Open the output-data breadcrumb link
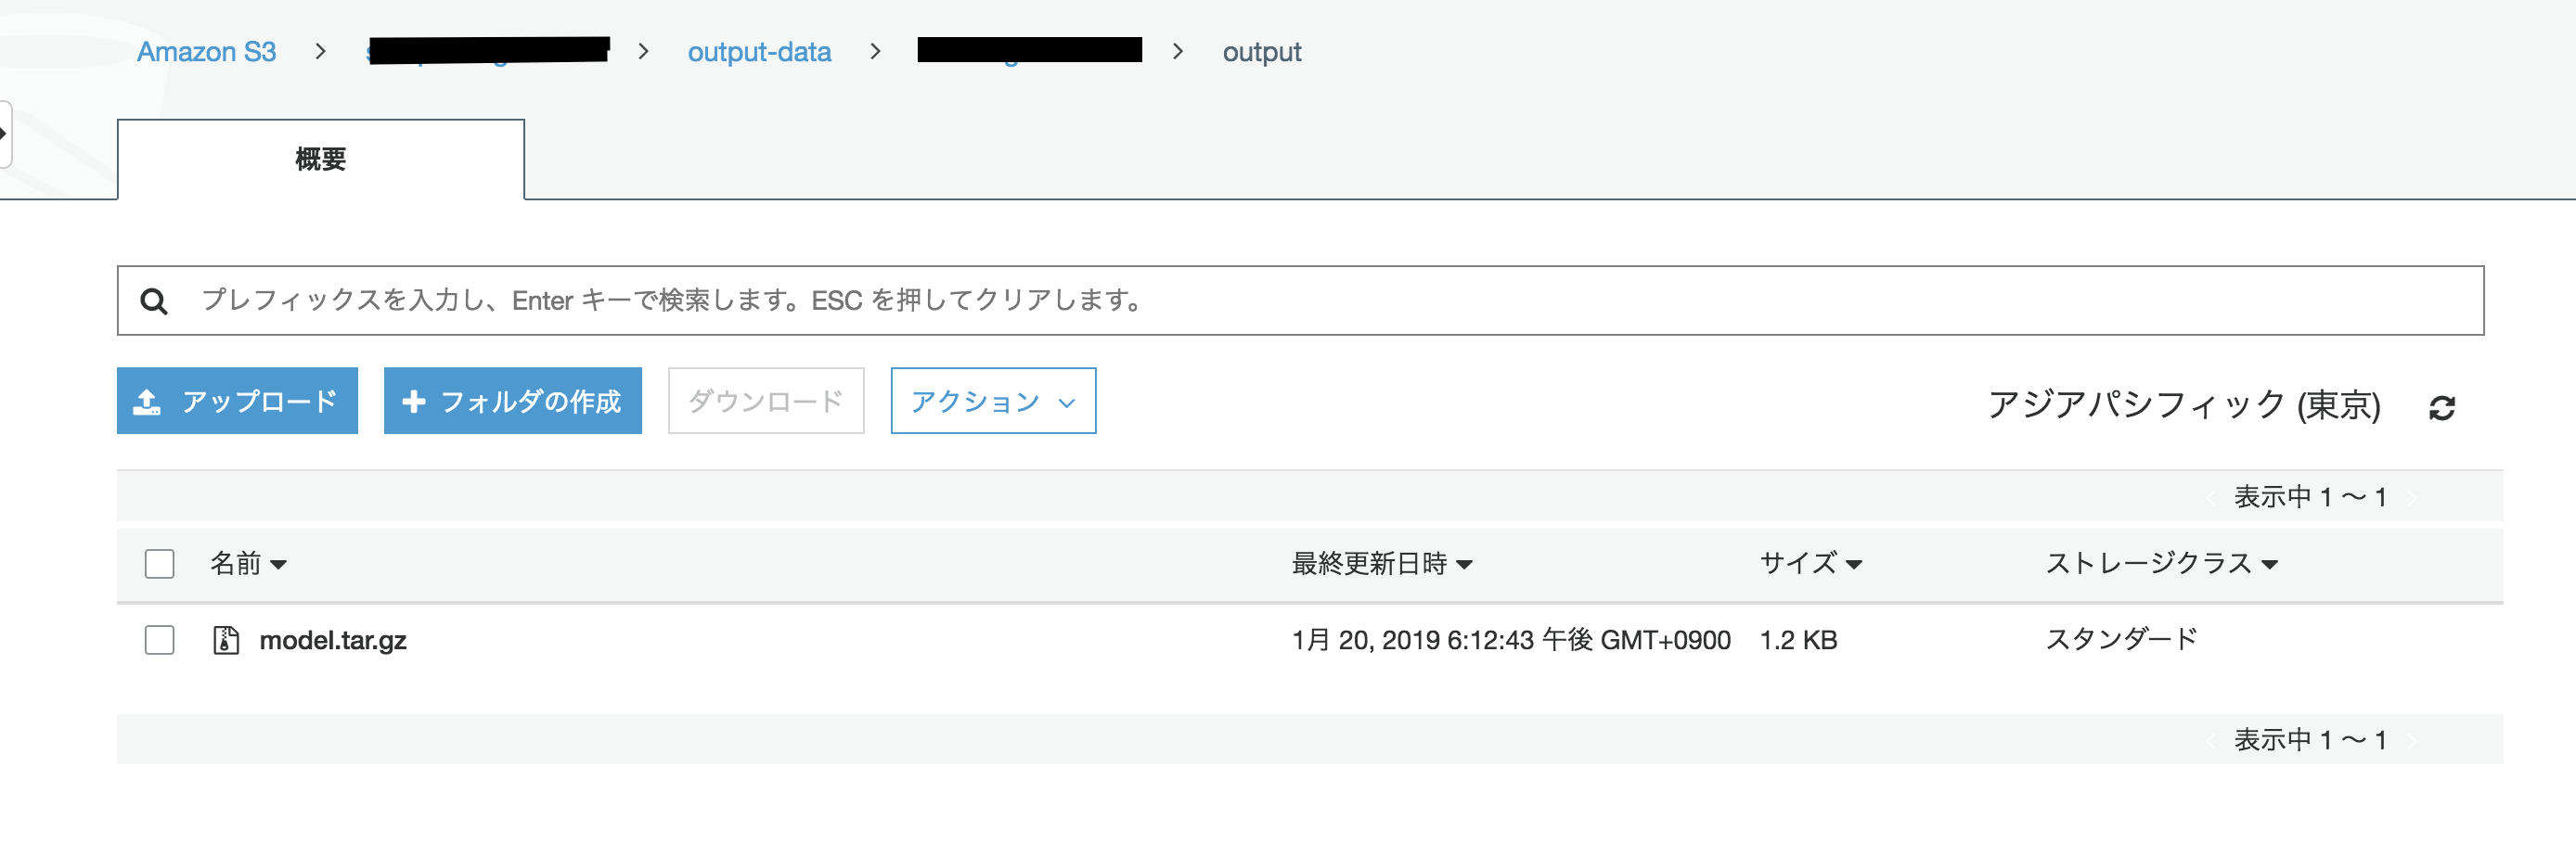Screen dimensions: 2576x844 [x=759, y=52]
